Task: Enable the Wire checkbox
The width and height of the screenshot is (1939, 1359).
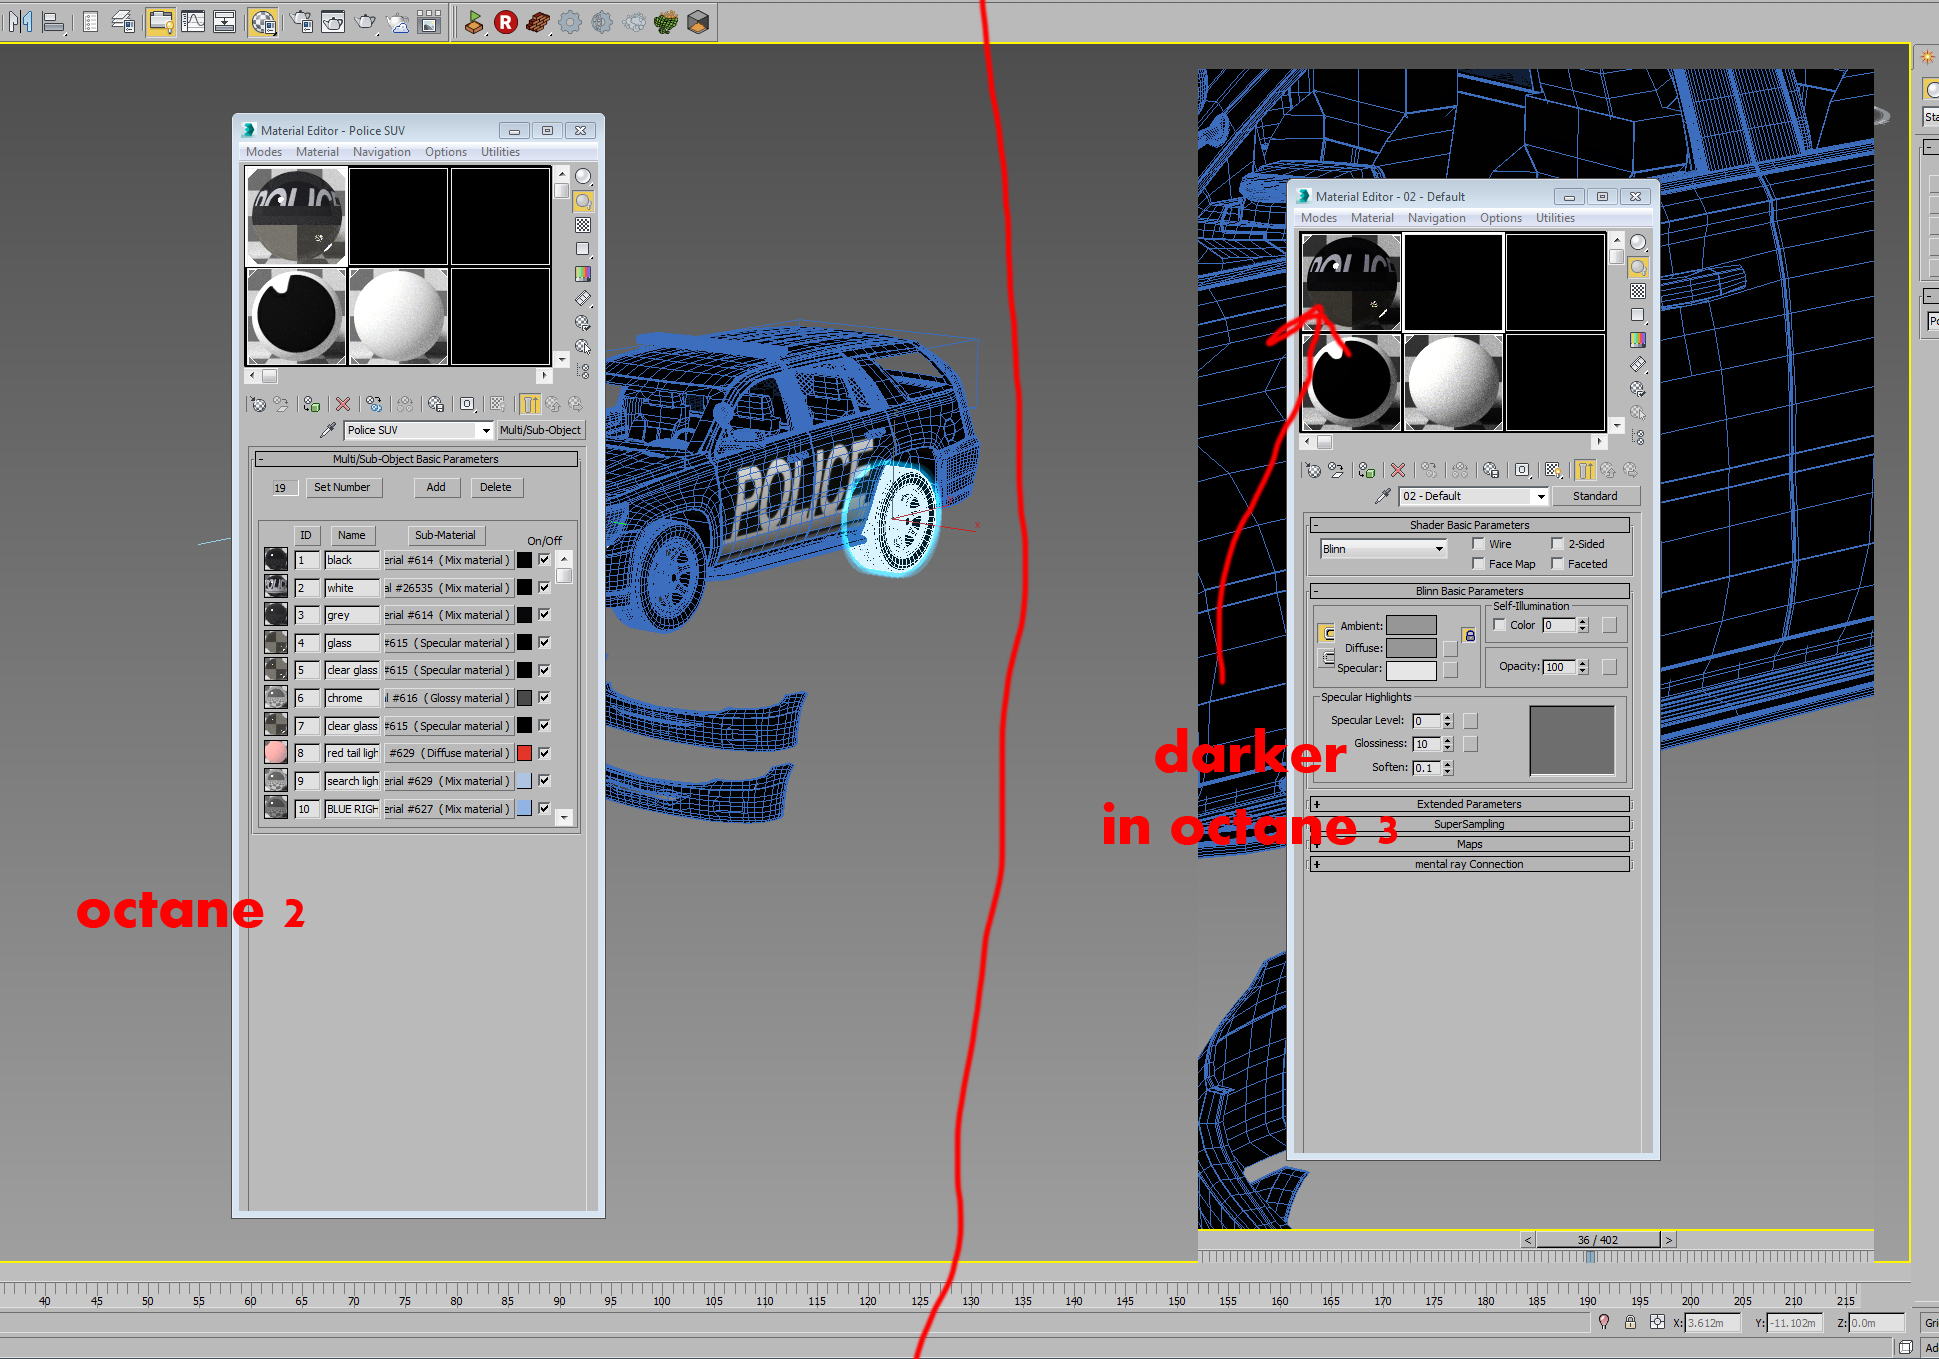Action: tap(1478, 544)
